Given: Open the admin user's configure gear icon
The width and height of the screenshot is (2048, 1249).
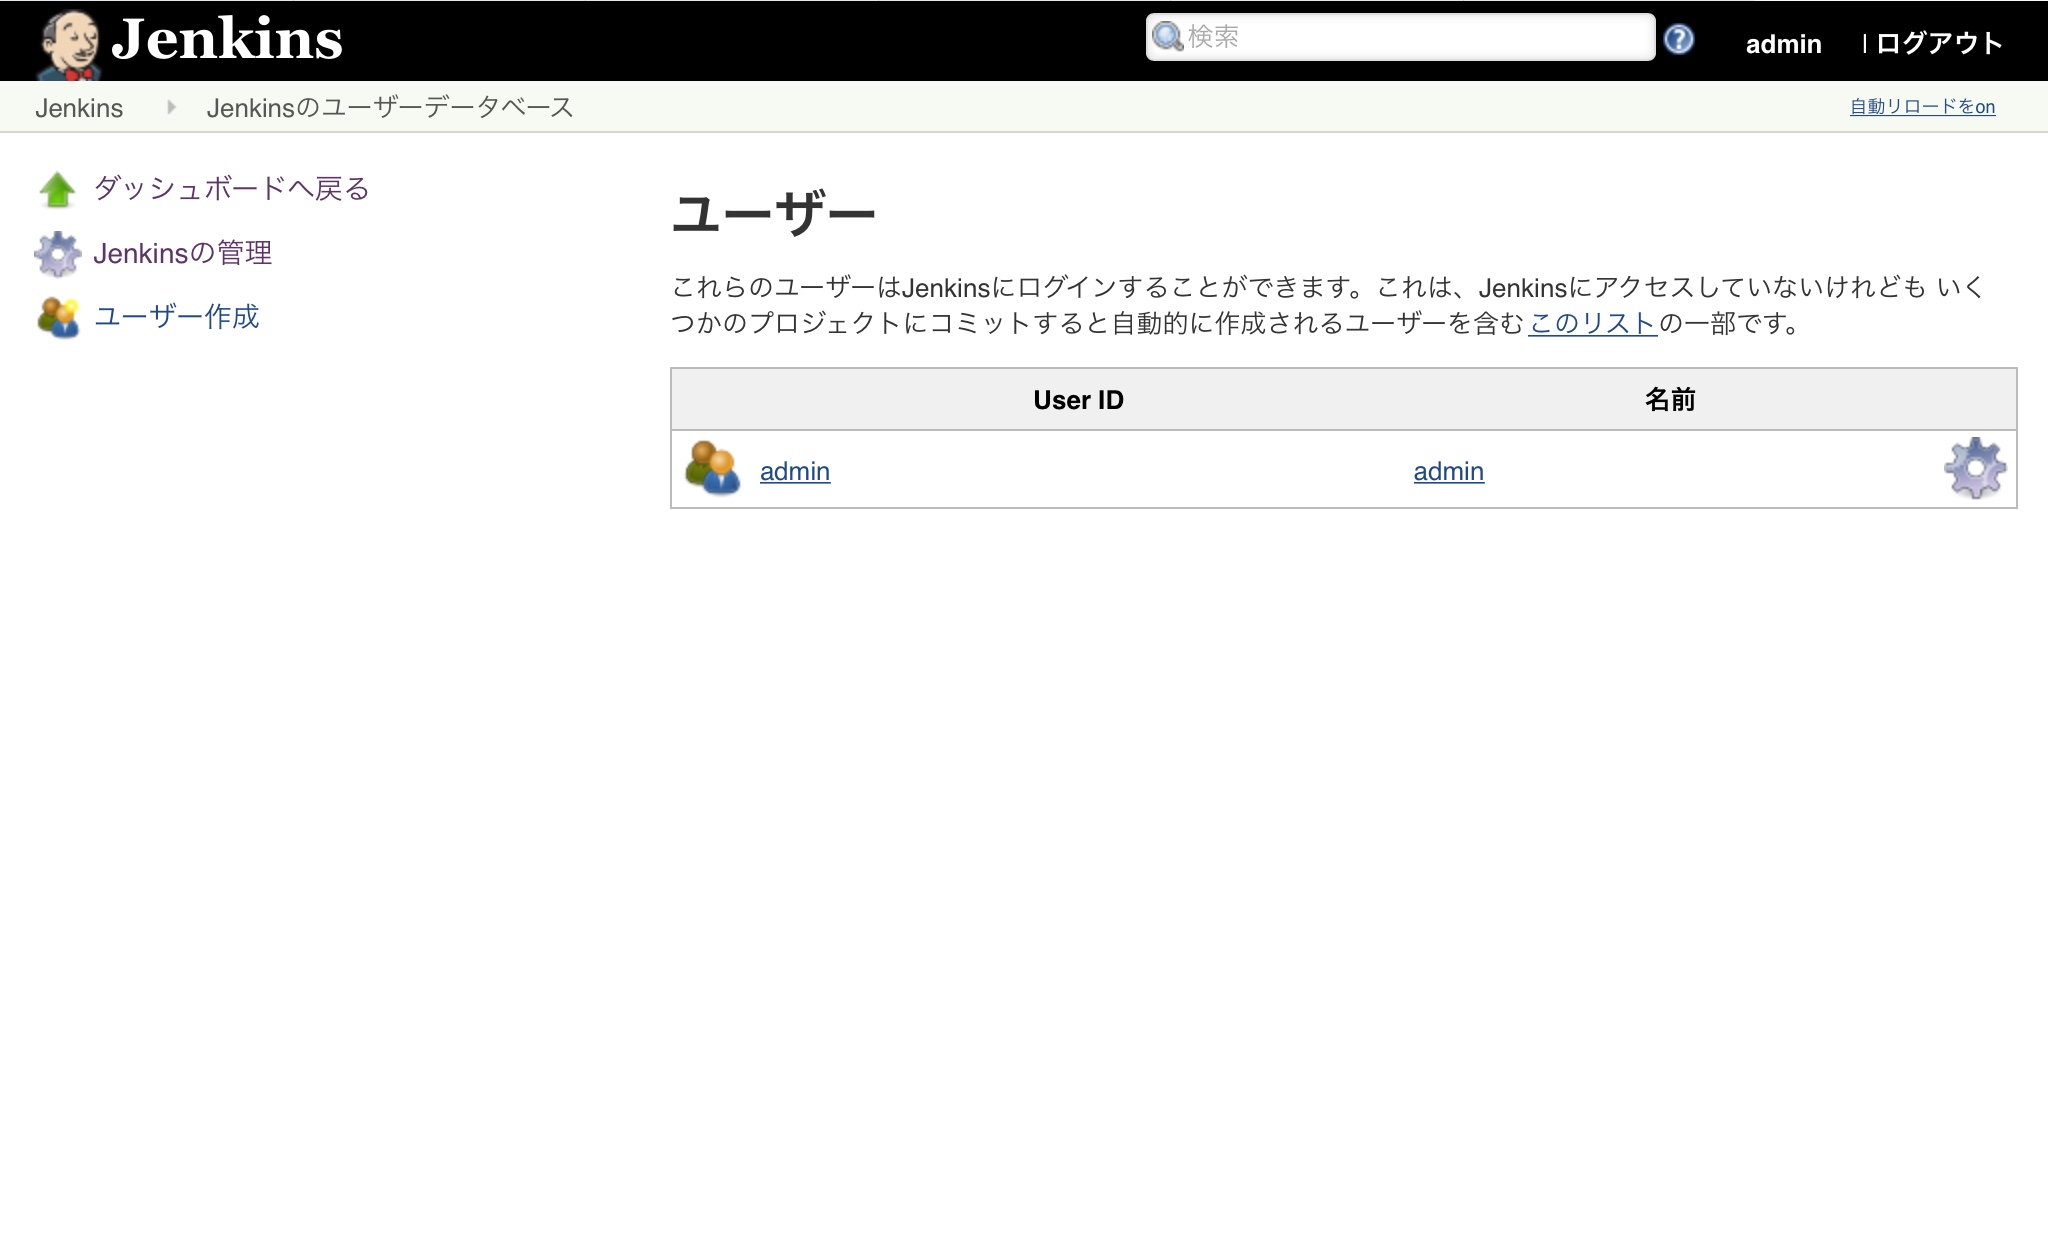Looking at the screenshot, I should [1975, 468].
